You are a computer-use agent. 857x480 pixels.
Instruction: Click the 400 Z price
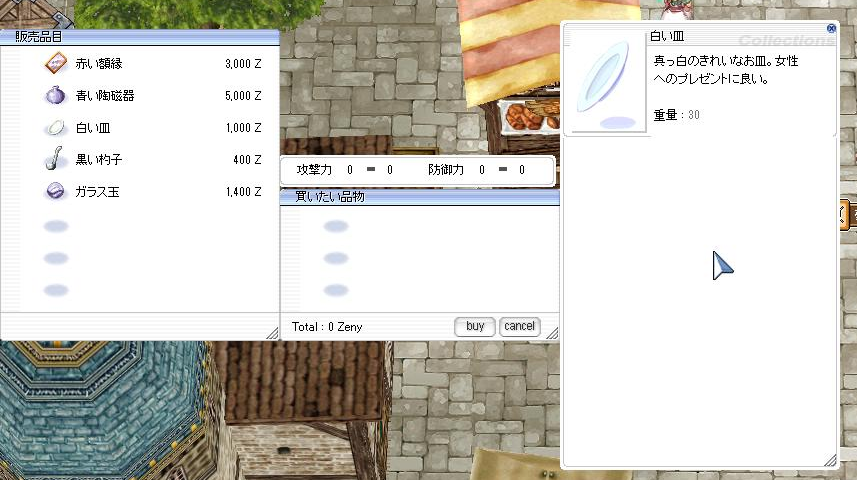[247, 160]
